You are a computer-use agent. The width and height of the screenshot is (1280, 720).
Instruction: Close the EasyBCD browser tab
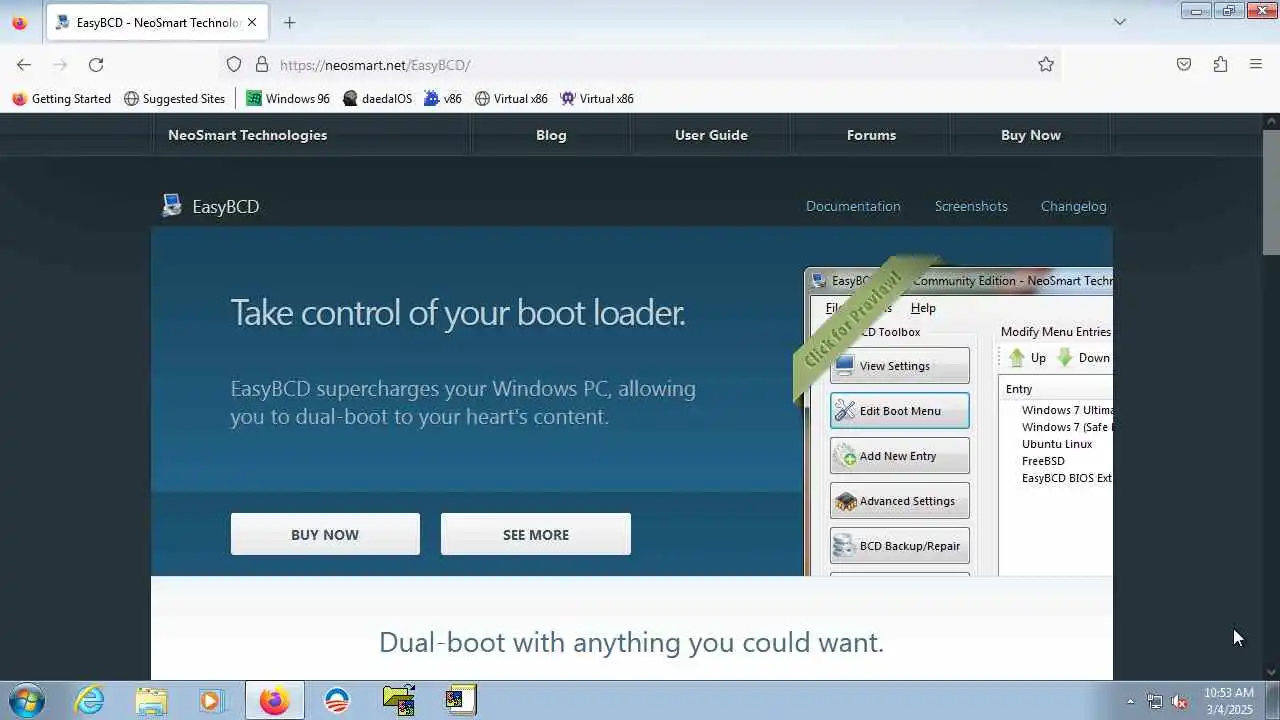pos(252,22)
